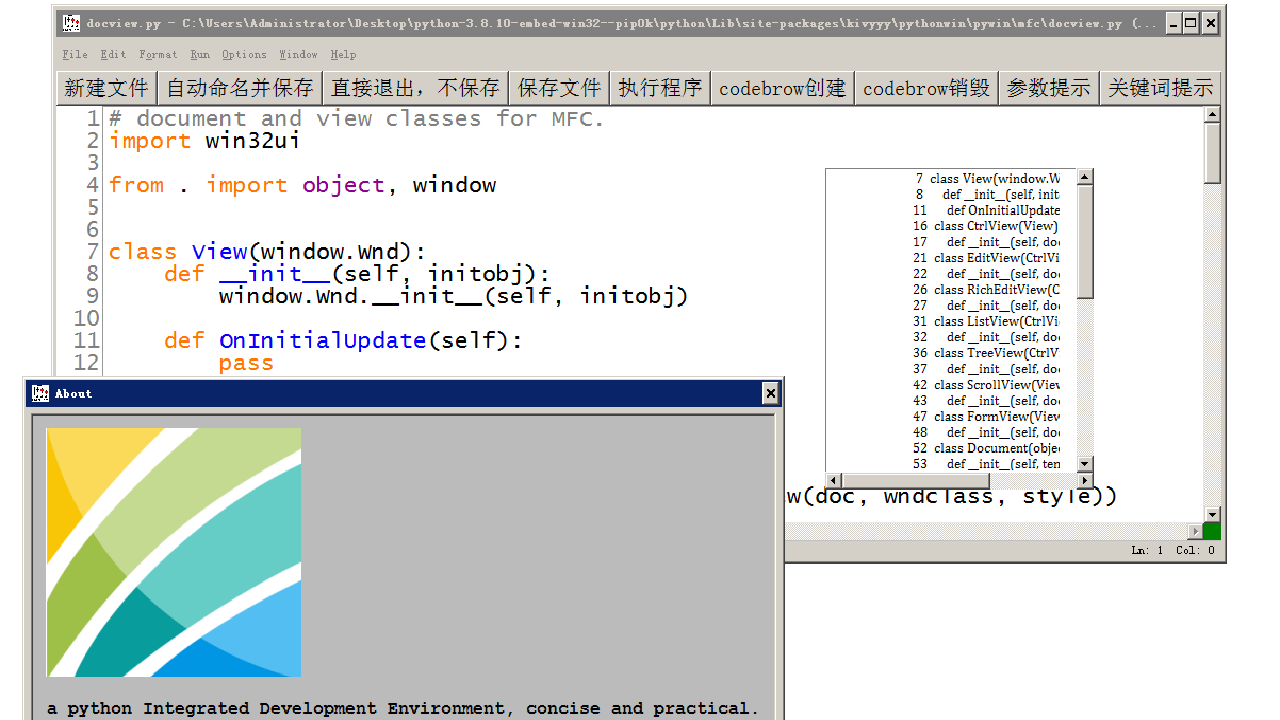Viewport: 1280px width, 720px height.
Task: Click the code browser's scroll down arrow
Action: point(1085,464)
